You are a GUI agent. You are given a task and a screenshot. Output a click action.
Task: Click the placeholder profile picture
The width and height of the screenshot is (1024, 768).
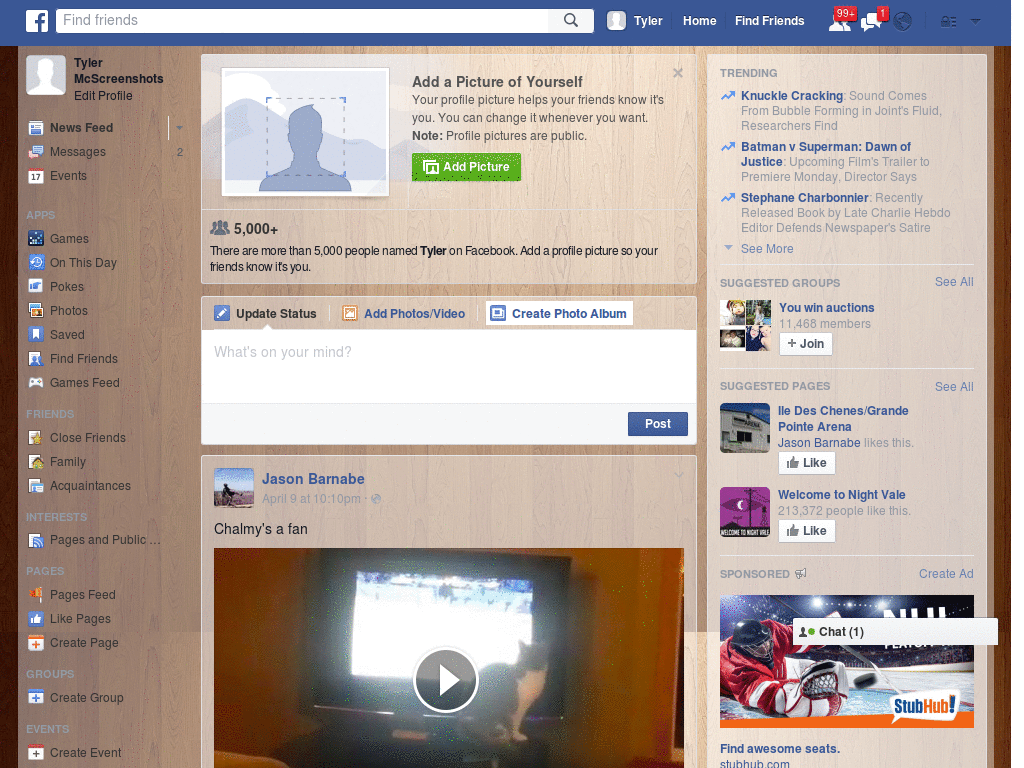tap(306, 132)
